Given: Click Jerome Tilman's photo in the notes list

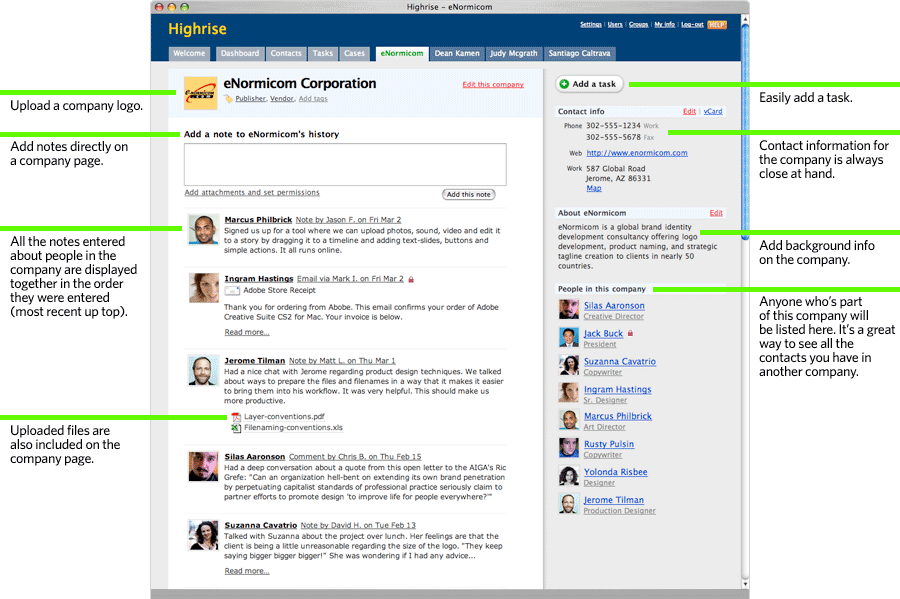Looking at the screenshot, I should (204, 370).
